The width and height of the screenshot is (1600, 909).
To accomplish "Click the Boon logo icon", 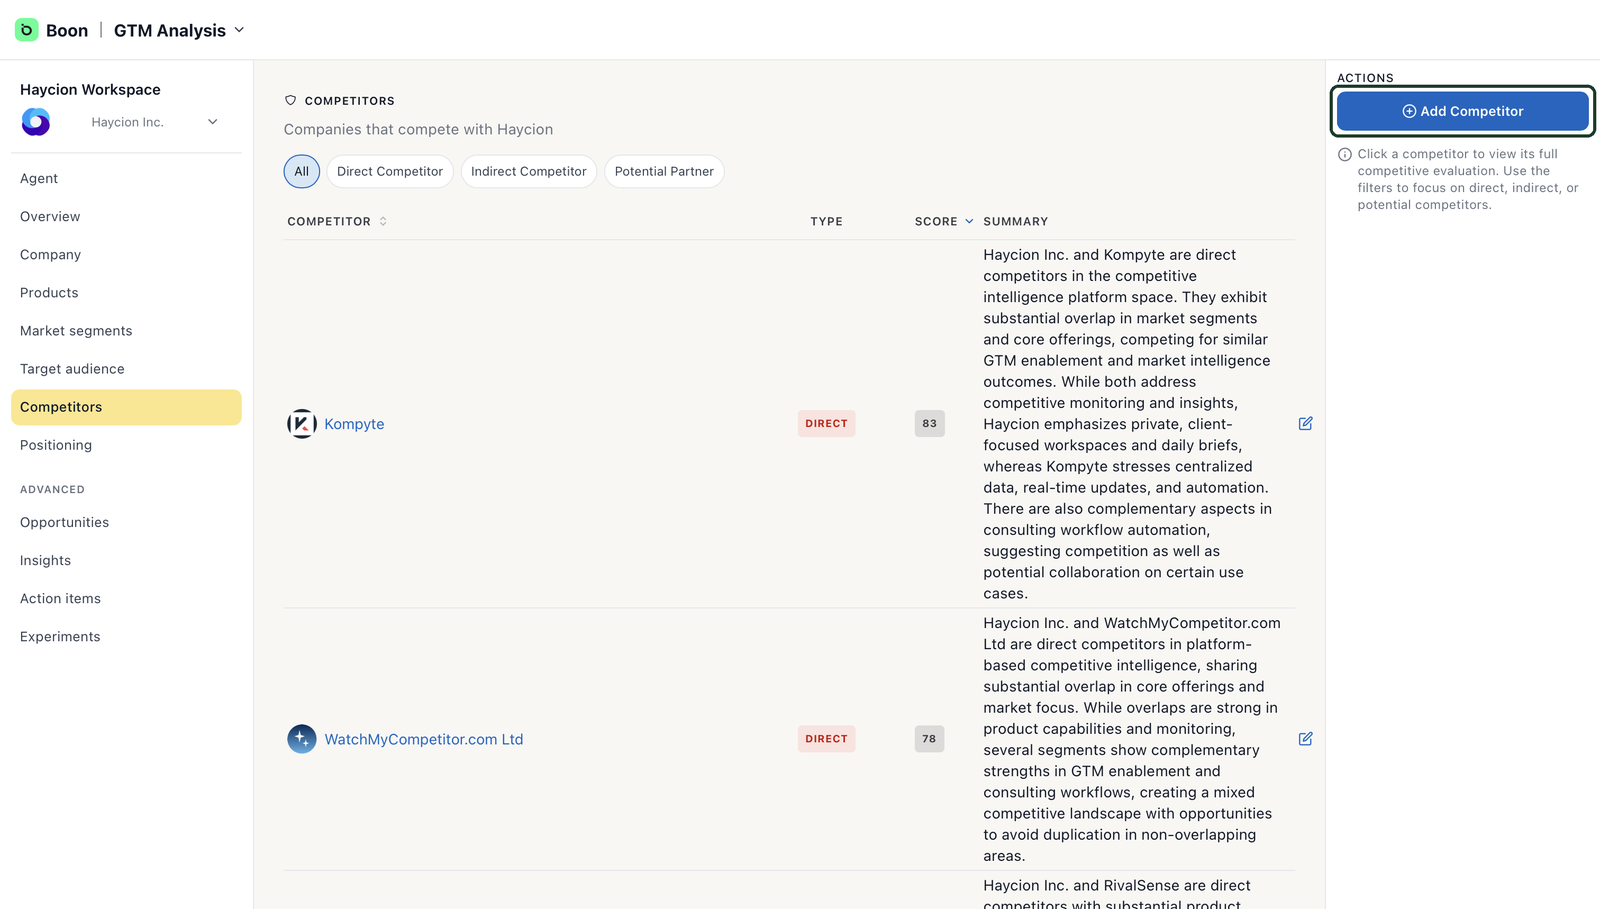I will [27, 30].
